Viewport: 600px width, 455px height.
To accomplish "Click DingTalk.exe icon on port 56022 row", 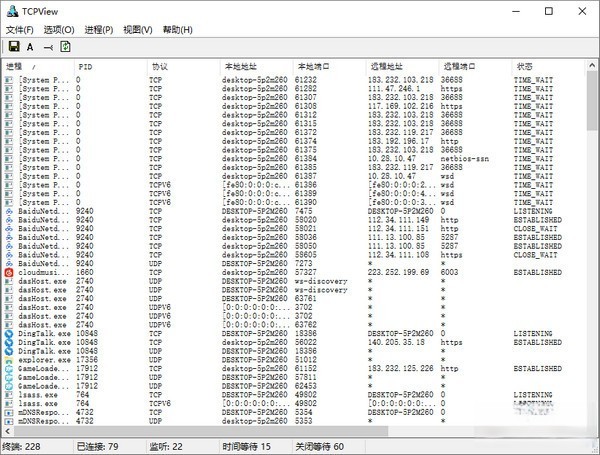I will click(9, 342).
